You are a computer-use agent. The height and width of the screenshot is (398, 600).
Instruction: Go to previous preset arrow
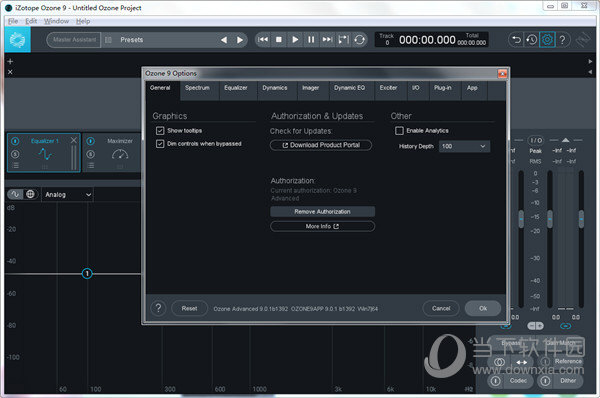click(x=224, y=40)
